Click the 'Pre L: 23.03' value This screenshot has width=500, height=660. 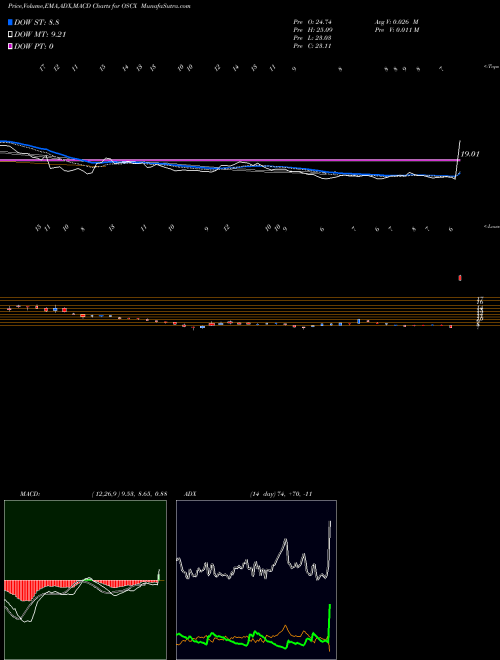point(314,38)
